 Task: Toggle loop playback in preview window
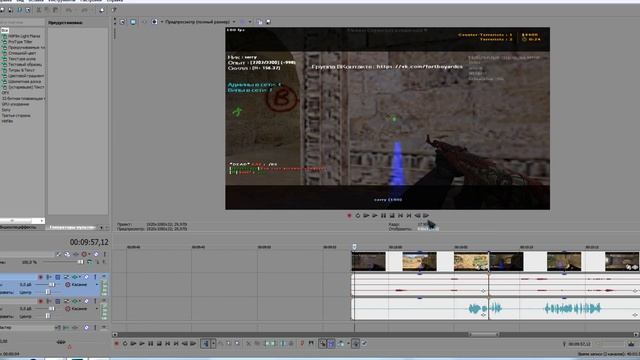tap(358, 216)
